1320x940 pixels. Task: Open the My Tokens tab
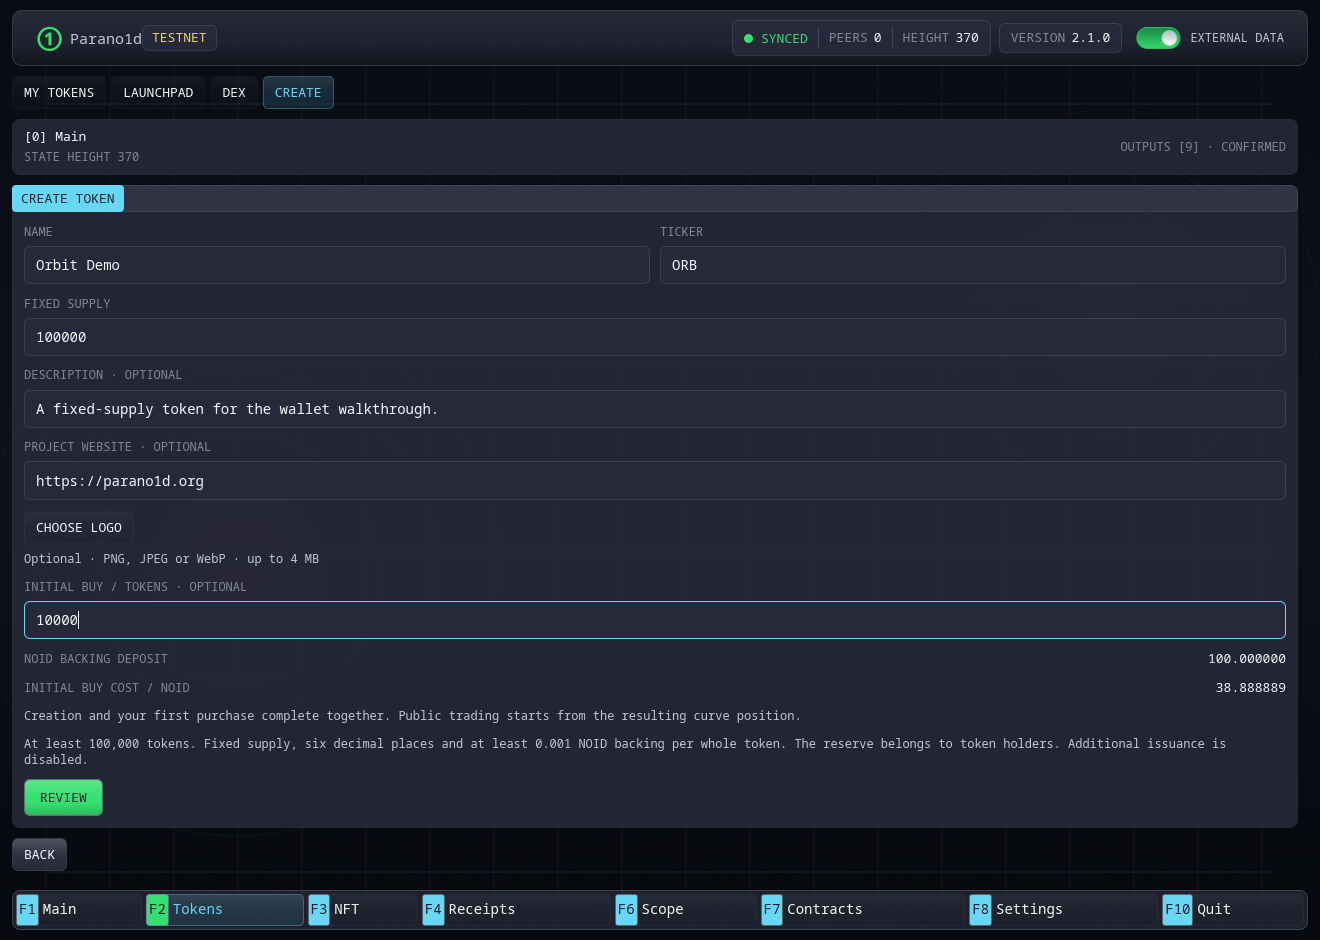(x=59, y=93)
